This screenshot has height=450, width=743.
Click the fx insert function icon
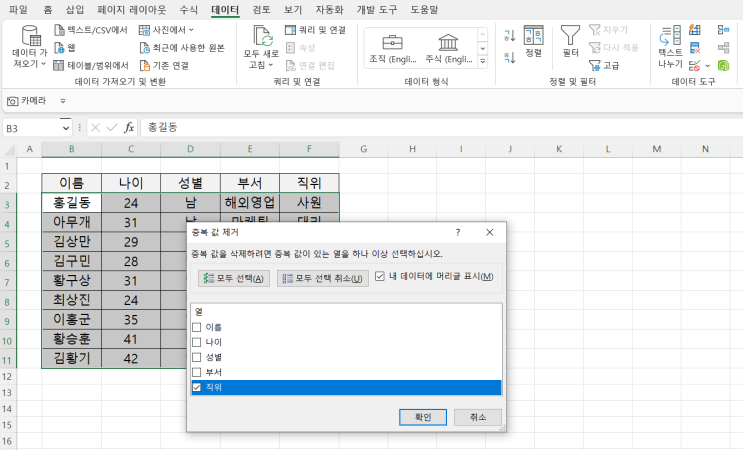[129, 127]
